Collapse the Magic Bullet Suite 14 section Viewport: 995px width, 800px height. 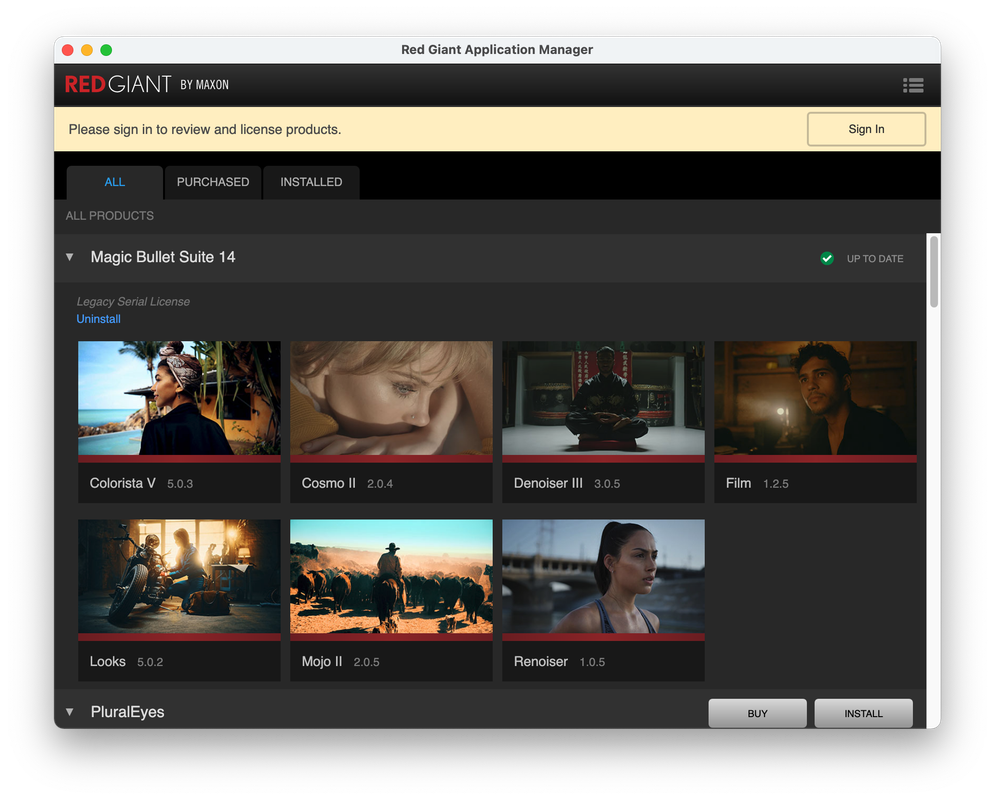point(70,257)
